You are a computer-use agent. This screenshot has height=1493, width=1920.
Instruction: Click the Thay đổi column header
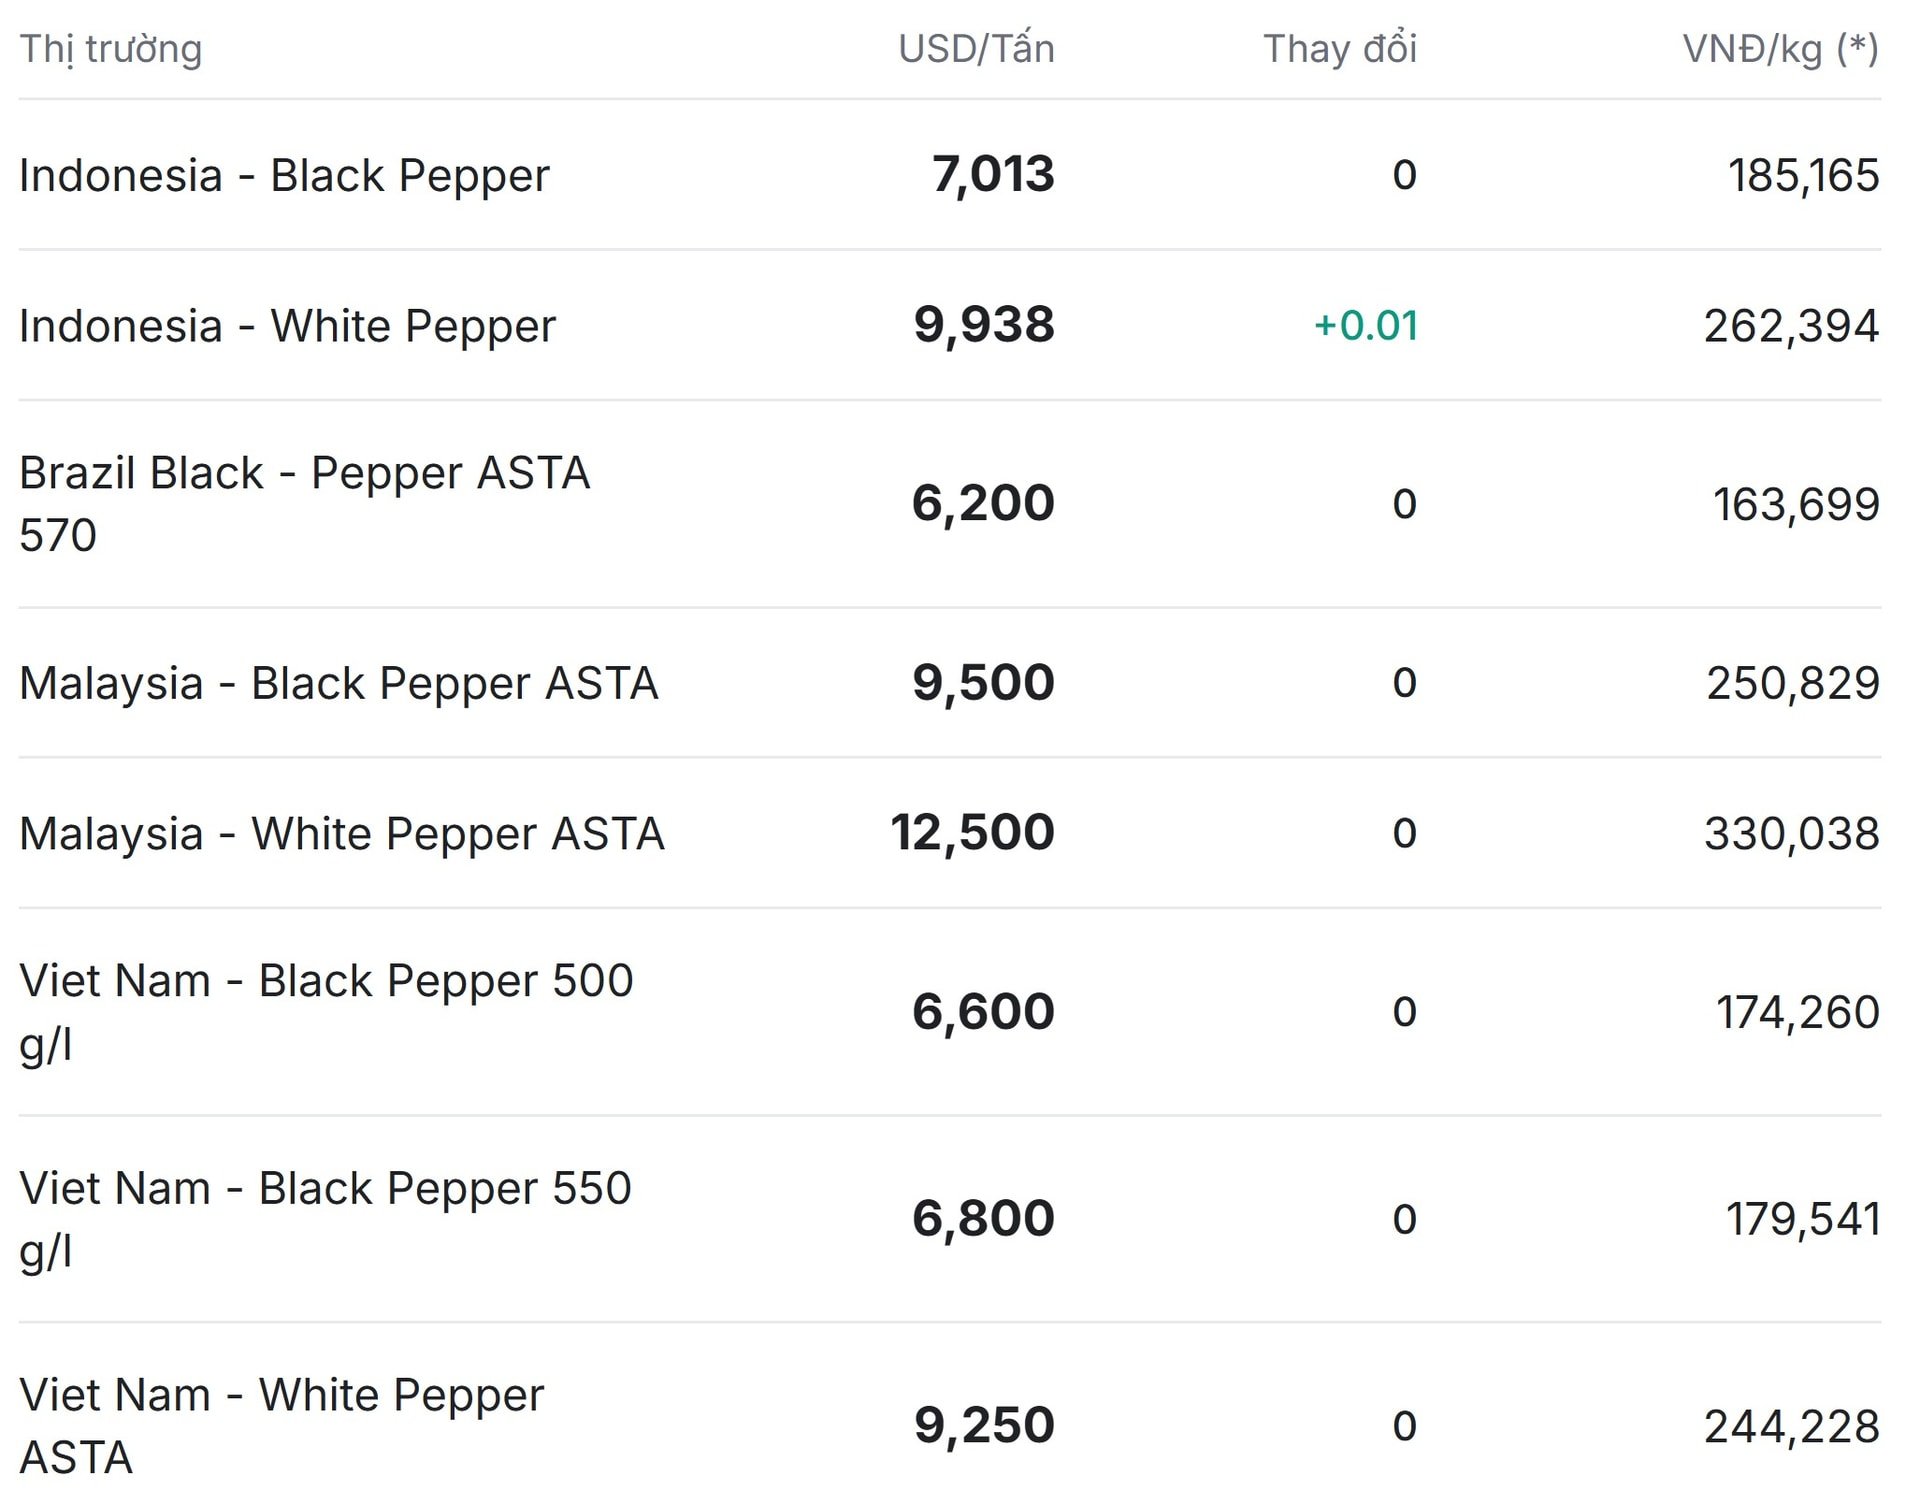[x=1340, y=49]
